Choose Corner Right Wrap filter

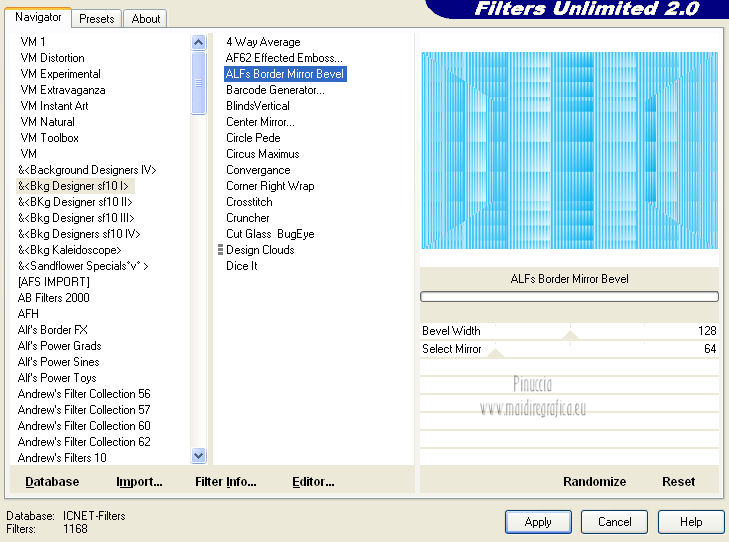270,186
